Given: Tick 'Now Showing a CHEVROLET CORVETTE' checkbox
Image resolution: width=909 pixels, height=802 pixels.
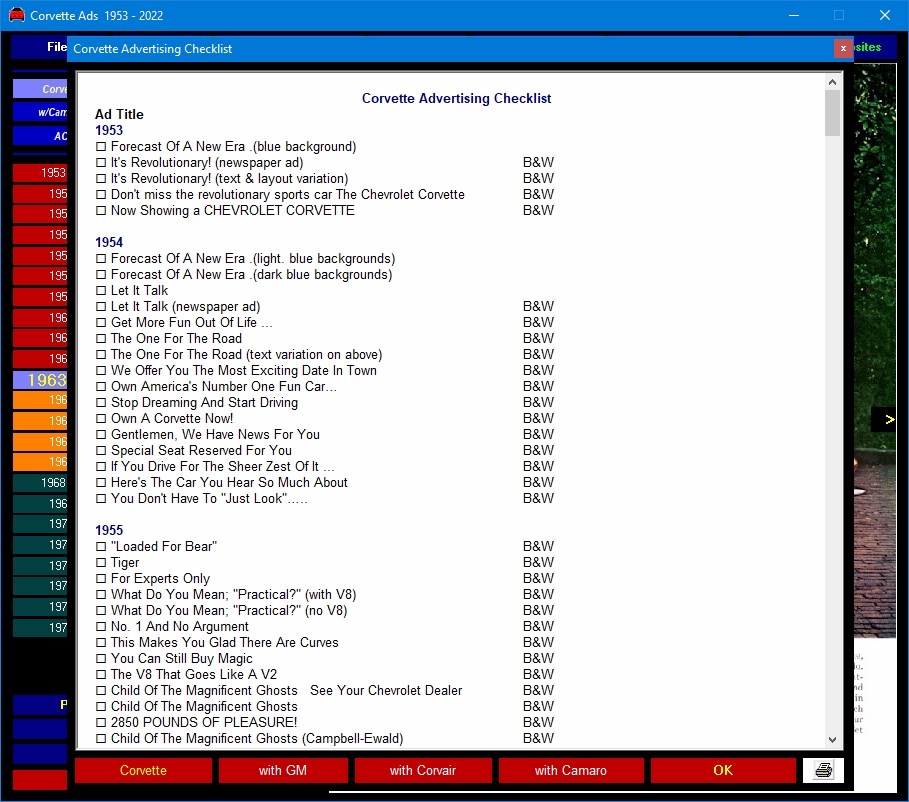Looking at the screenshot, I should (x=101, y=211).
